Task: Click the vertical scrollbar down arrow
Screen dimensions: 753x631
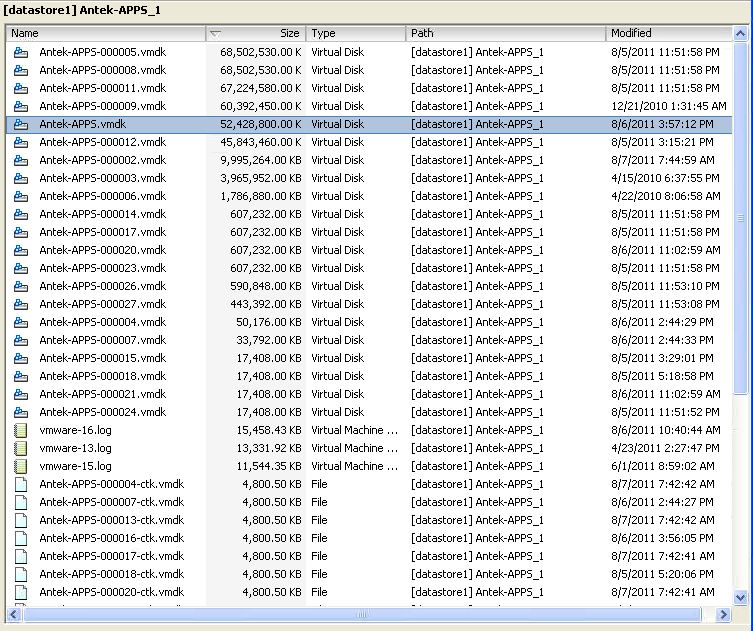Action: coord(740,598)
